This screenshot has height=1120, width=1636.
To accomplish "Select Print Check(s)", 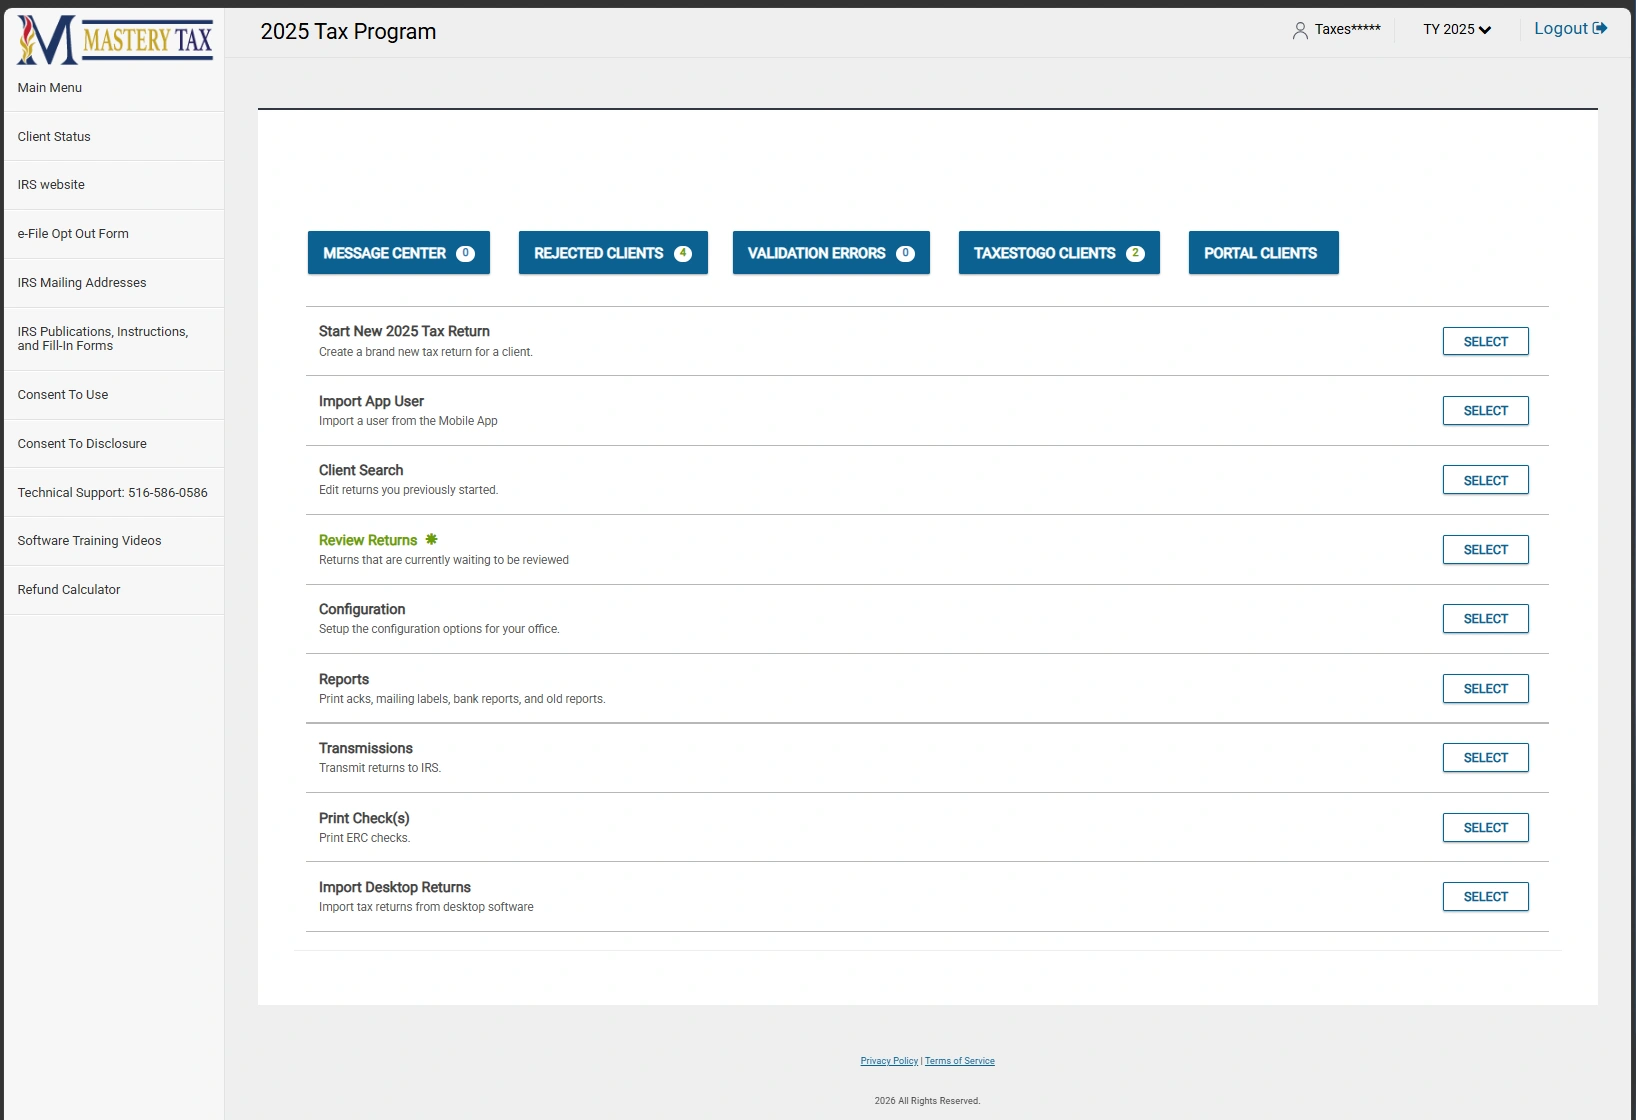I will tap(1485, 828).
